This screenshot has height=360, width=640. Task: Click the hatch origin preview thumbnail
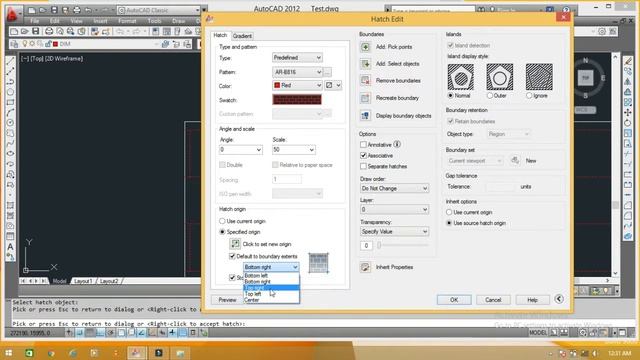pos(318,263)
